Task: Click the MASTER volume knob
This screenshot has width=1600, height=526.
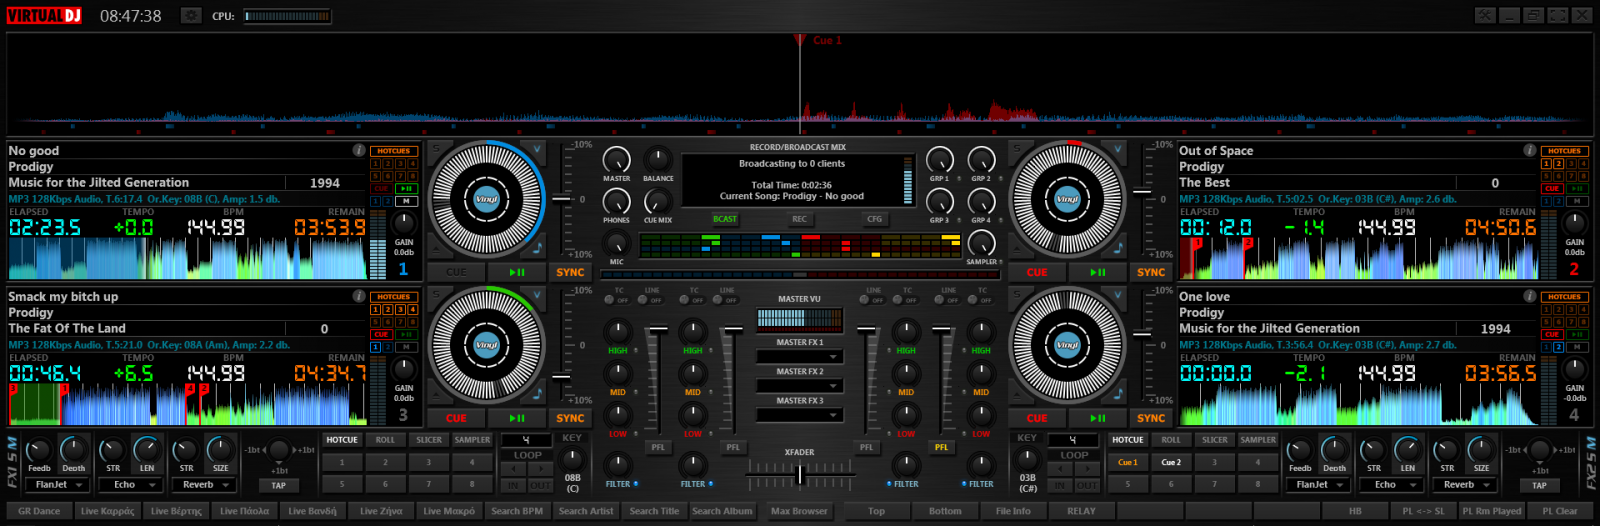Action: point(617,160)
